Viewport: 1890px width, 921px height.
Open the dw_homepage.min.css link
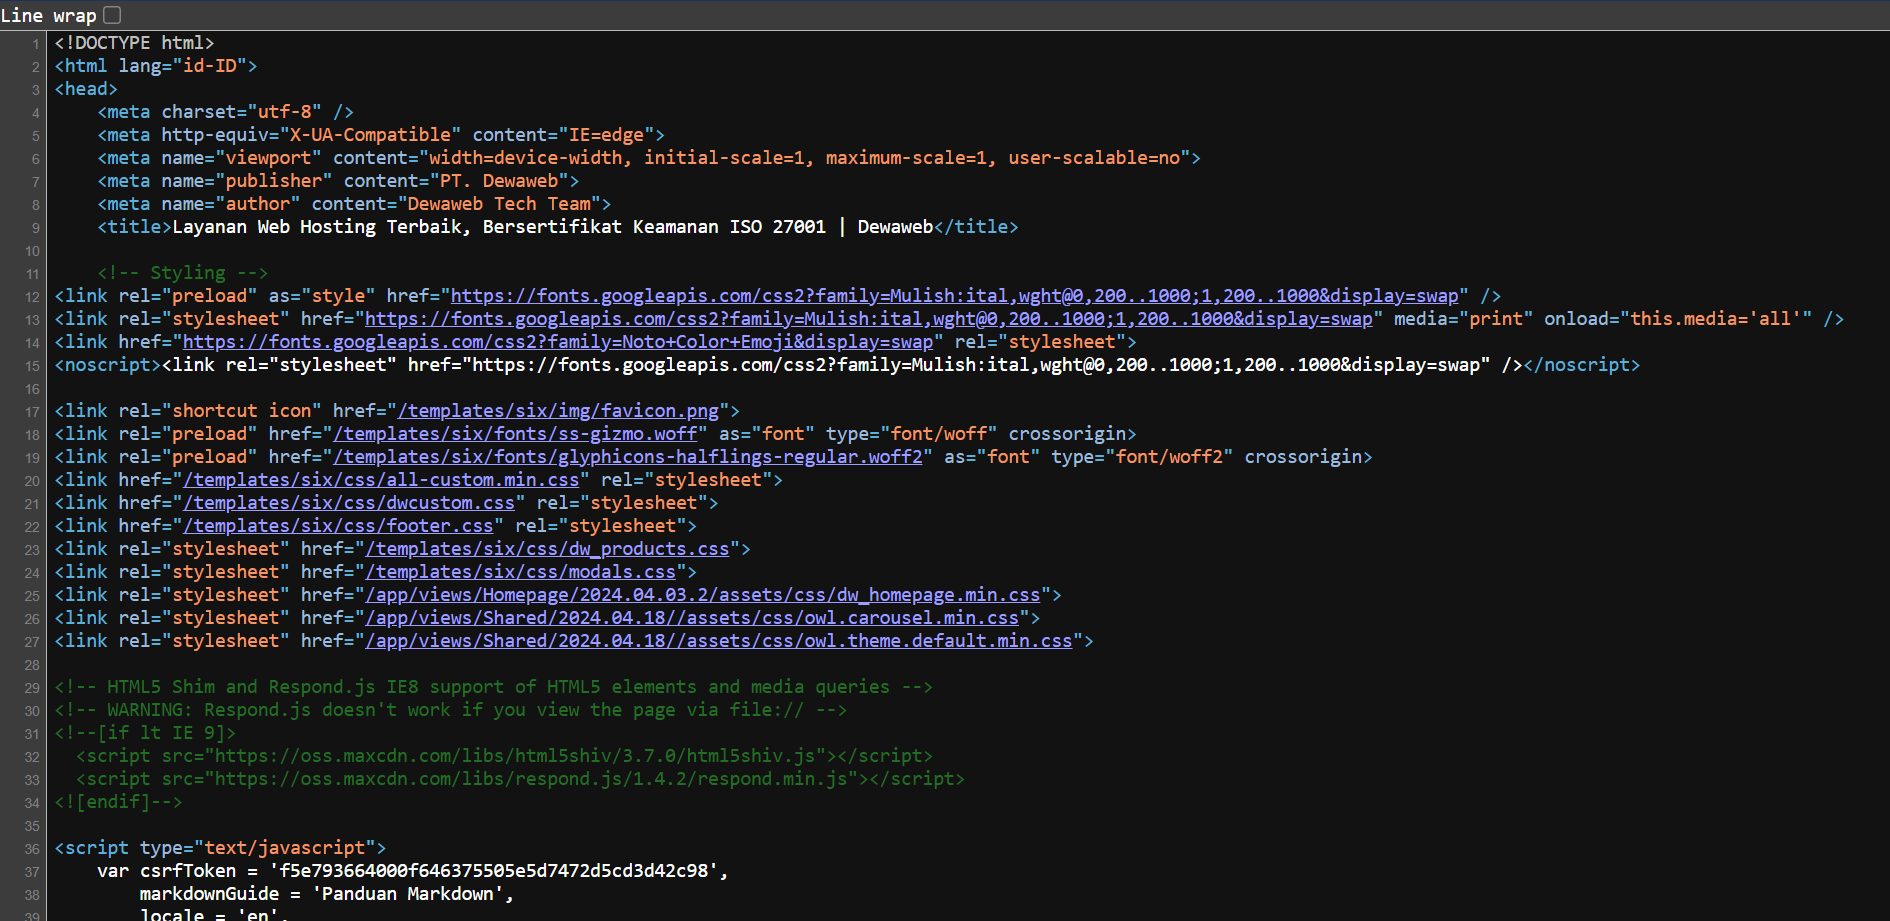pos(703,595)
